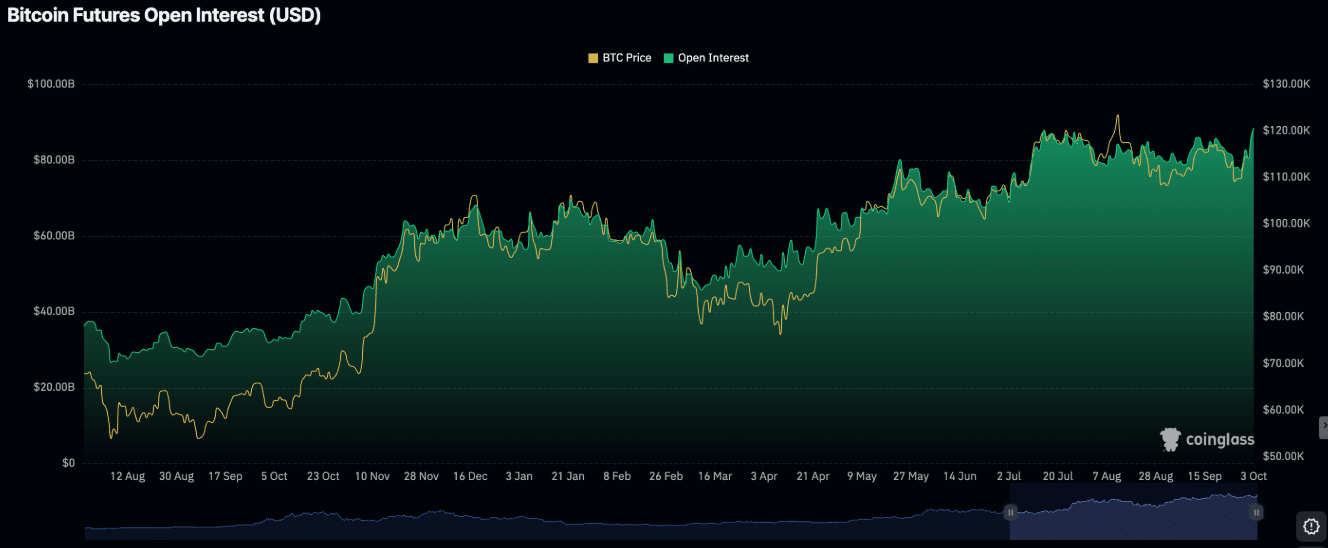Click the highlighted selection in the mini navigator chart
Image resolution: width=1328 pixels, height=548 pixels.
point(1133,511)
